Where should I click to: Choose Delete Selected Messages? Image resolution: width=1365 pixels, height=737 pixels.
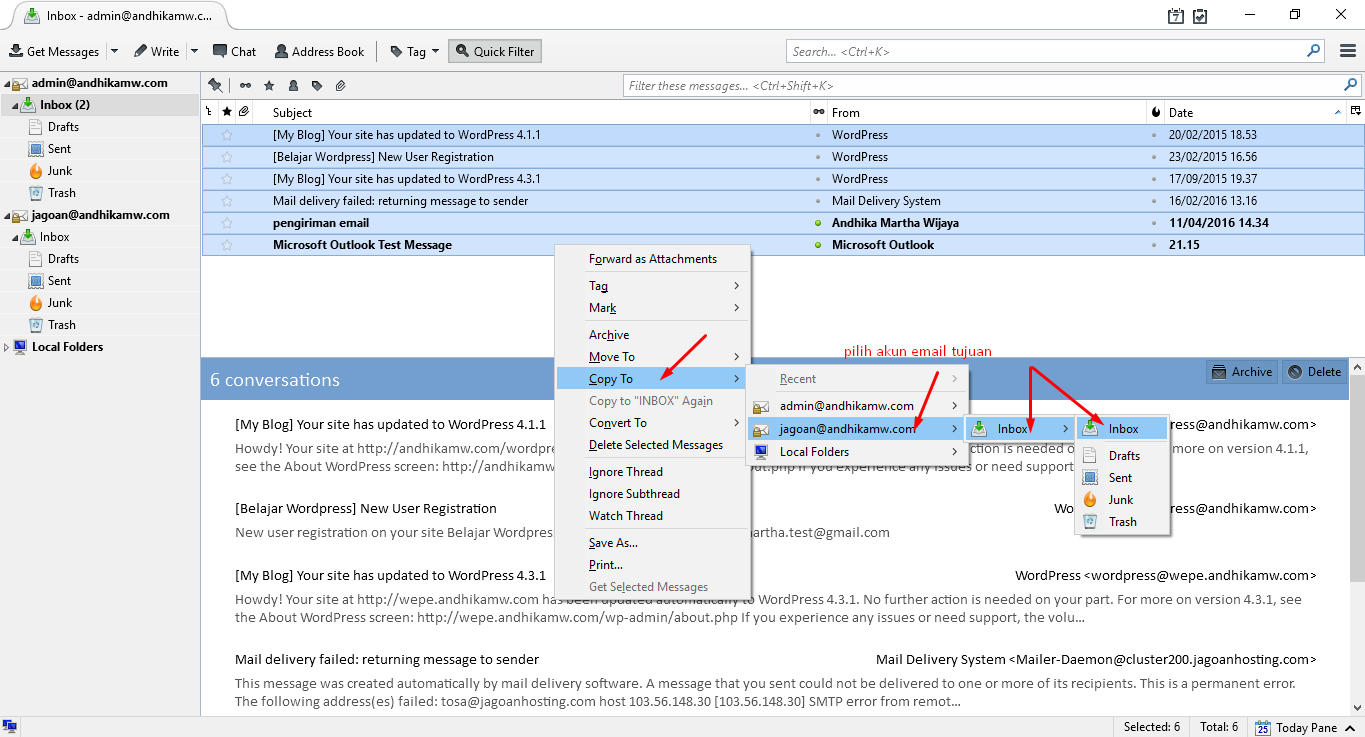[652, 445]
